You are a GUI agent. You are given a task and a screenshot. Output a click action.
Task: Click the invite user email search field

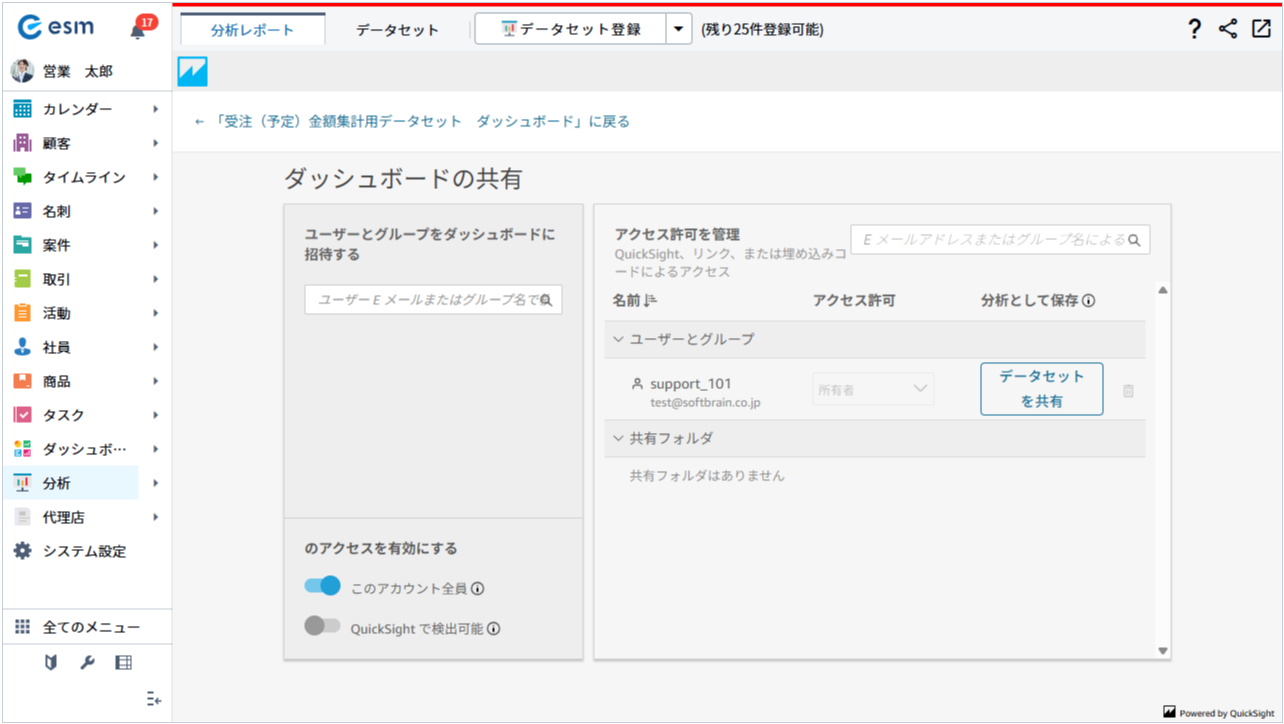[433, 299]
